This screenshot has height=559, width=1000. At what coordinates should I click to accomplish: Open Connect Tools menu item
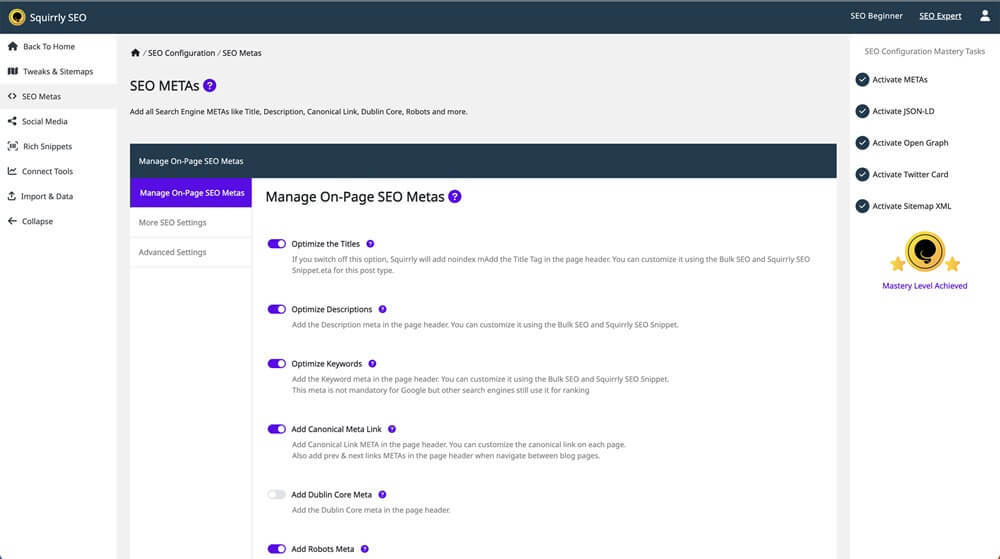[x=58, y=171]
